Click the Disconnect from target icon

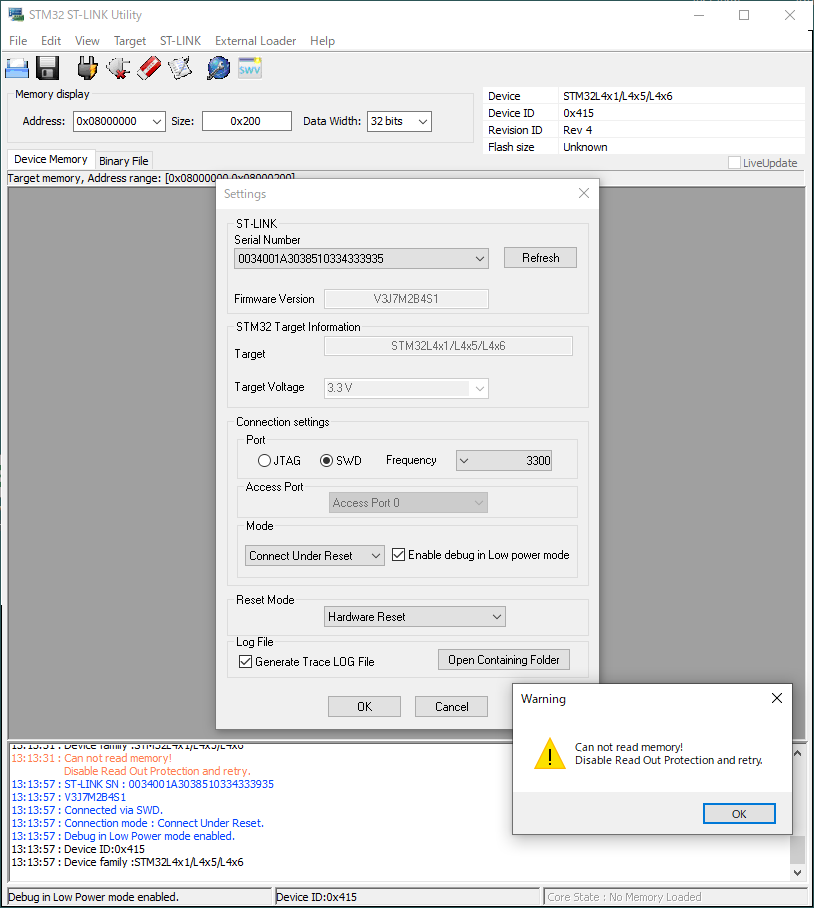point(118,68)
